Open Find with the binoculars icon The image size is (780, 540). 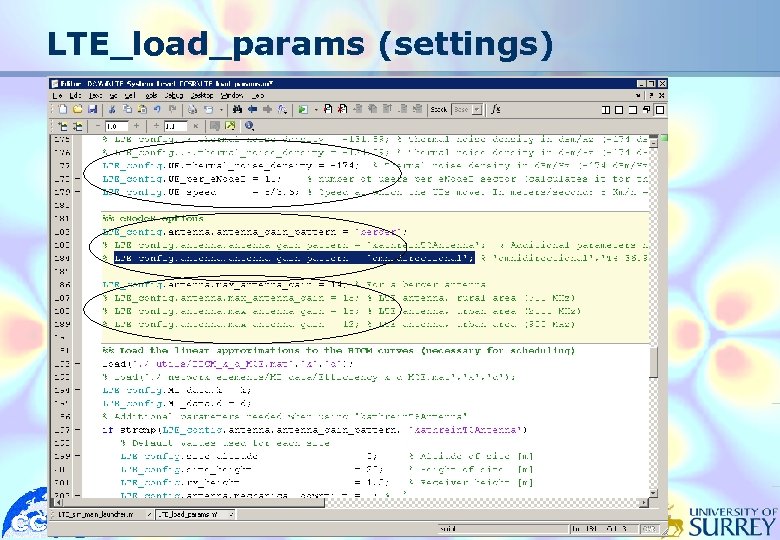[237, 110]
